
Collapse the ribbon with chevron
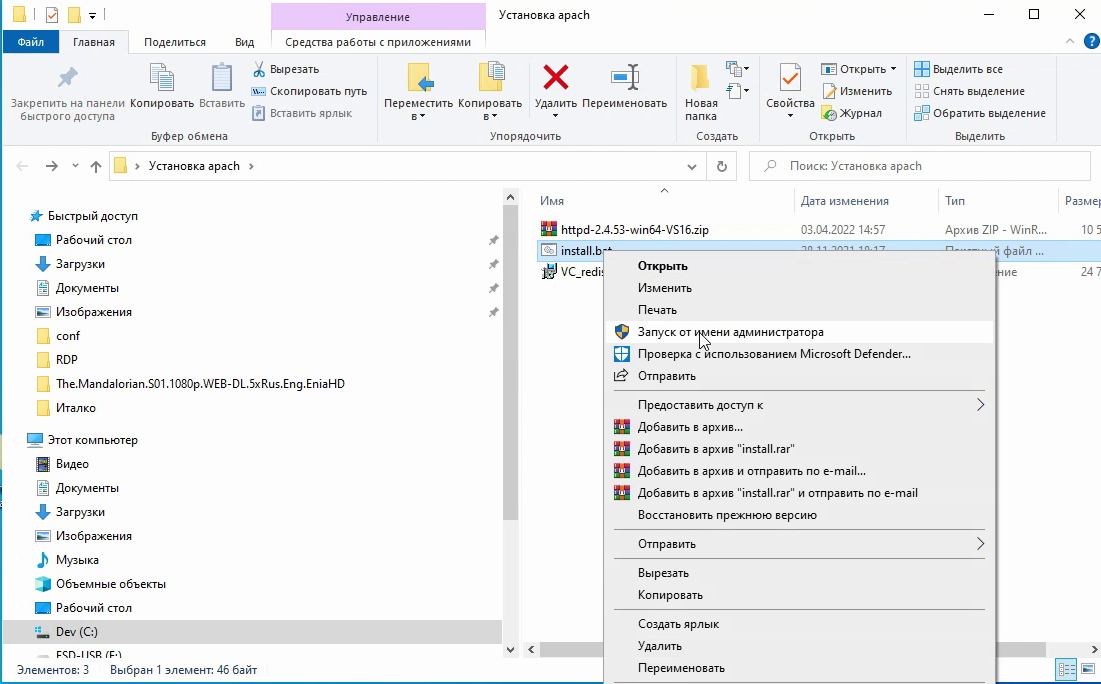[1070, 41]
